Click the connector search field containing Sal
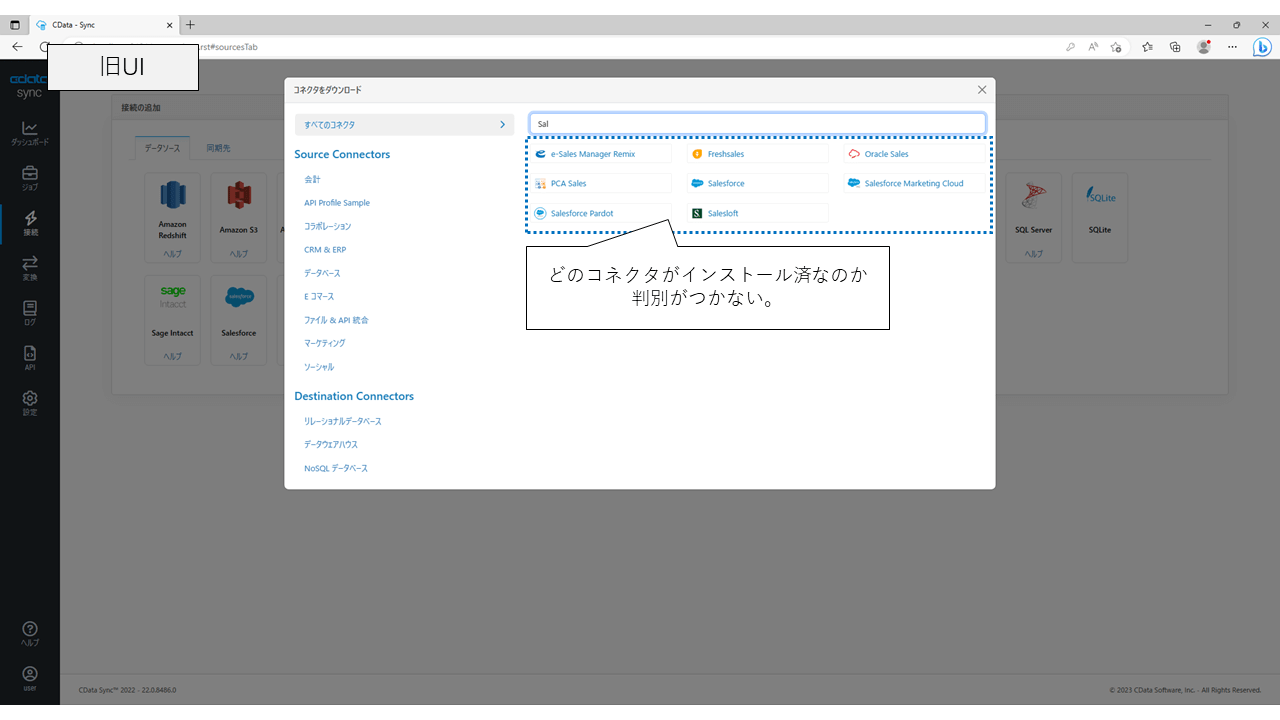Image resolution: width=1280 pixels, height=720 pixels. pos(757,124)
